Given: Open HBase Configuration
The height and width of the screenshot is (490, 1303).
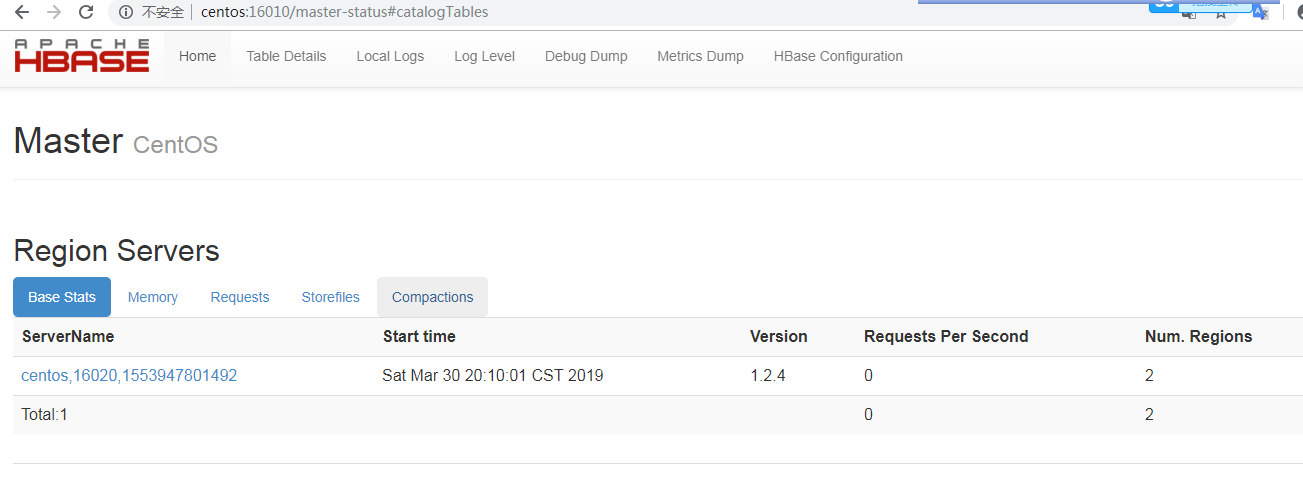Looking at the screenshot, I should coord(838,57).
